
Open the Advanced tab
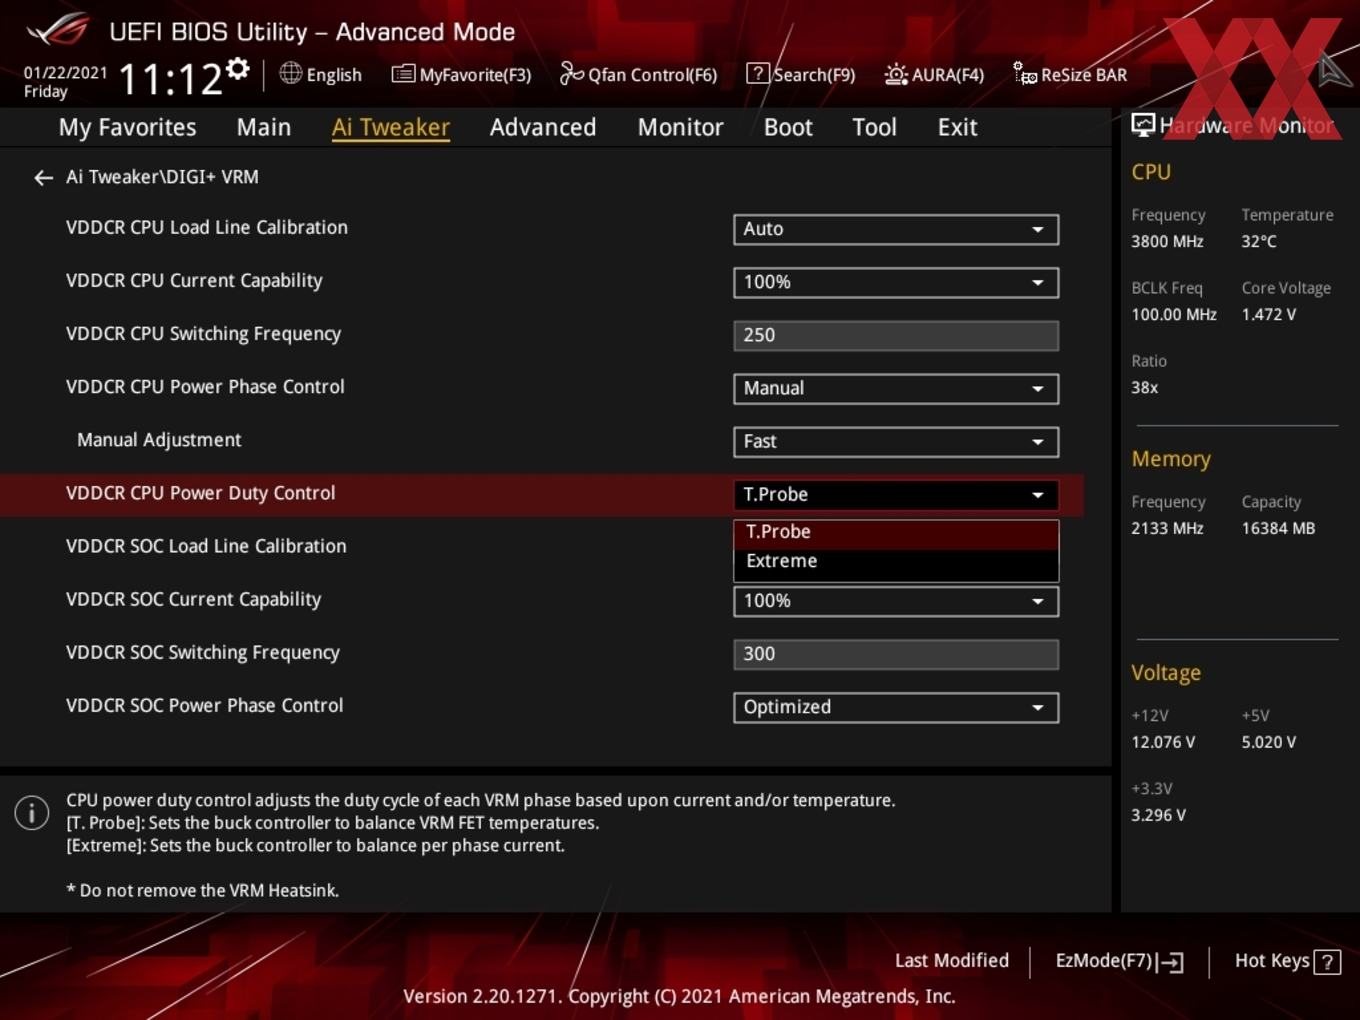543,127
